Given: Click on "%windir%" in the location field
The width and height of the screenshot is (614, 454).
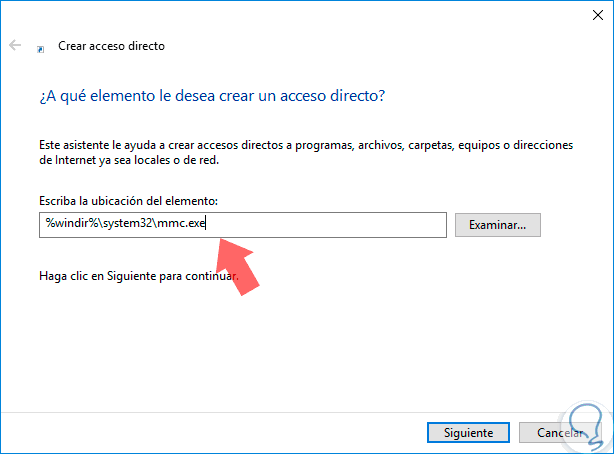Looking at the screenshot, I should coord(67,225).
